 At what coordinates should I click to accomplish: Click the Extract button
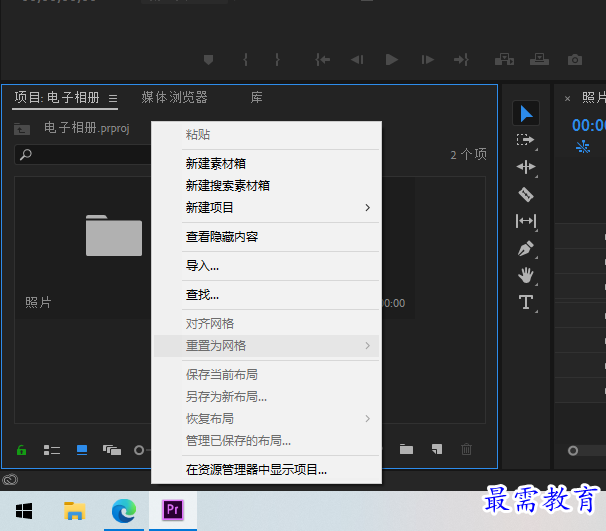click(539, 60)
